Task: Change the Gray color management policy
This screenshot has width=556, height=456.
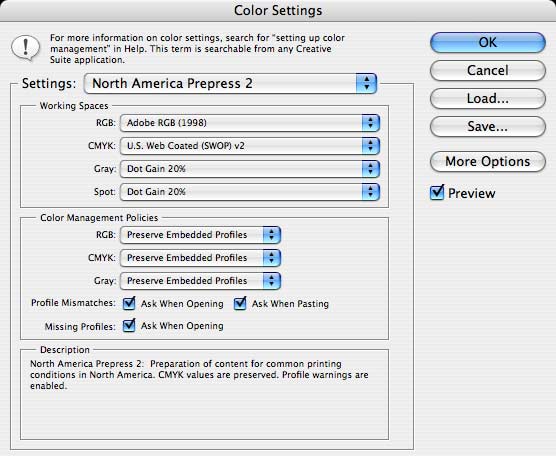Action: (x=200, y=281)
